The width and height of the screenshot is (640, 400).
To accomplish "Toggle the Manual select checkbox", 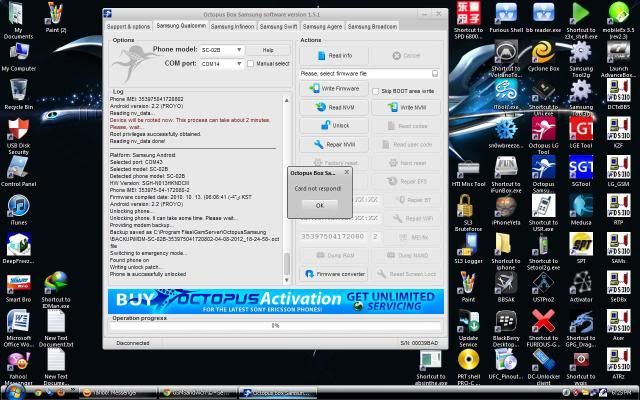I will 250,64.
